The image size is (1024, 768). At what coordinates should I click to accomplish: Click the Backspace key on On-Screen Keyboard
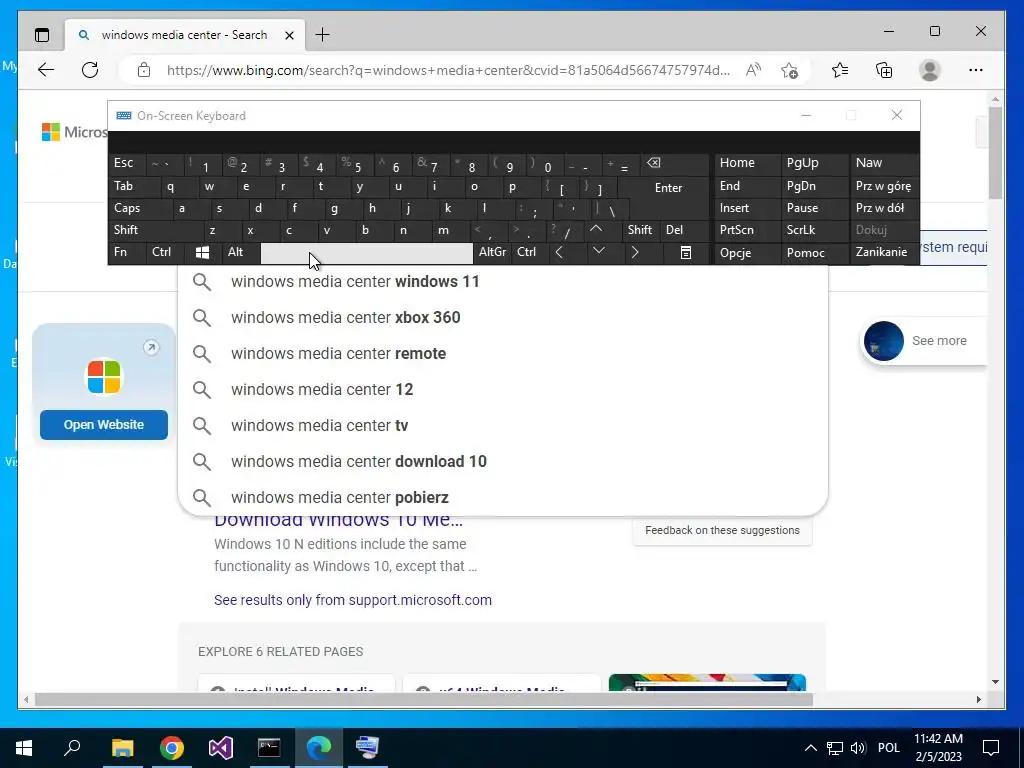[673, 165]
